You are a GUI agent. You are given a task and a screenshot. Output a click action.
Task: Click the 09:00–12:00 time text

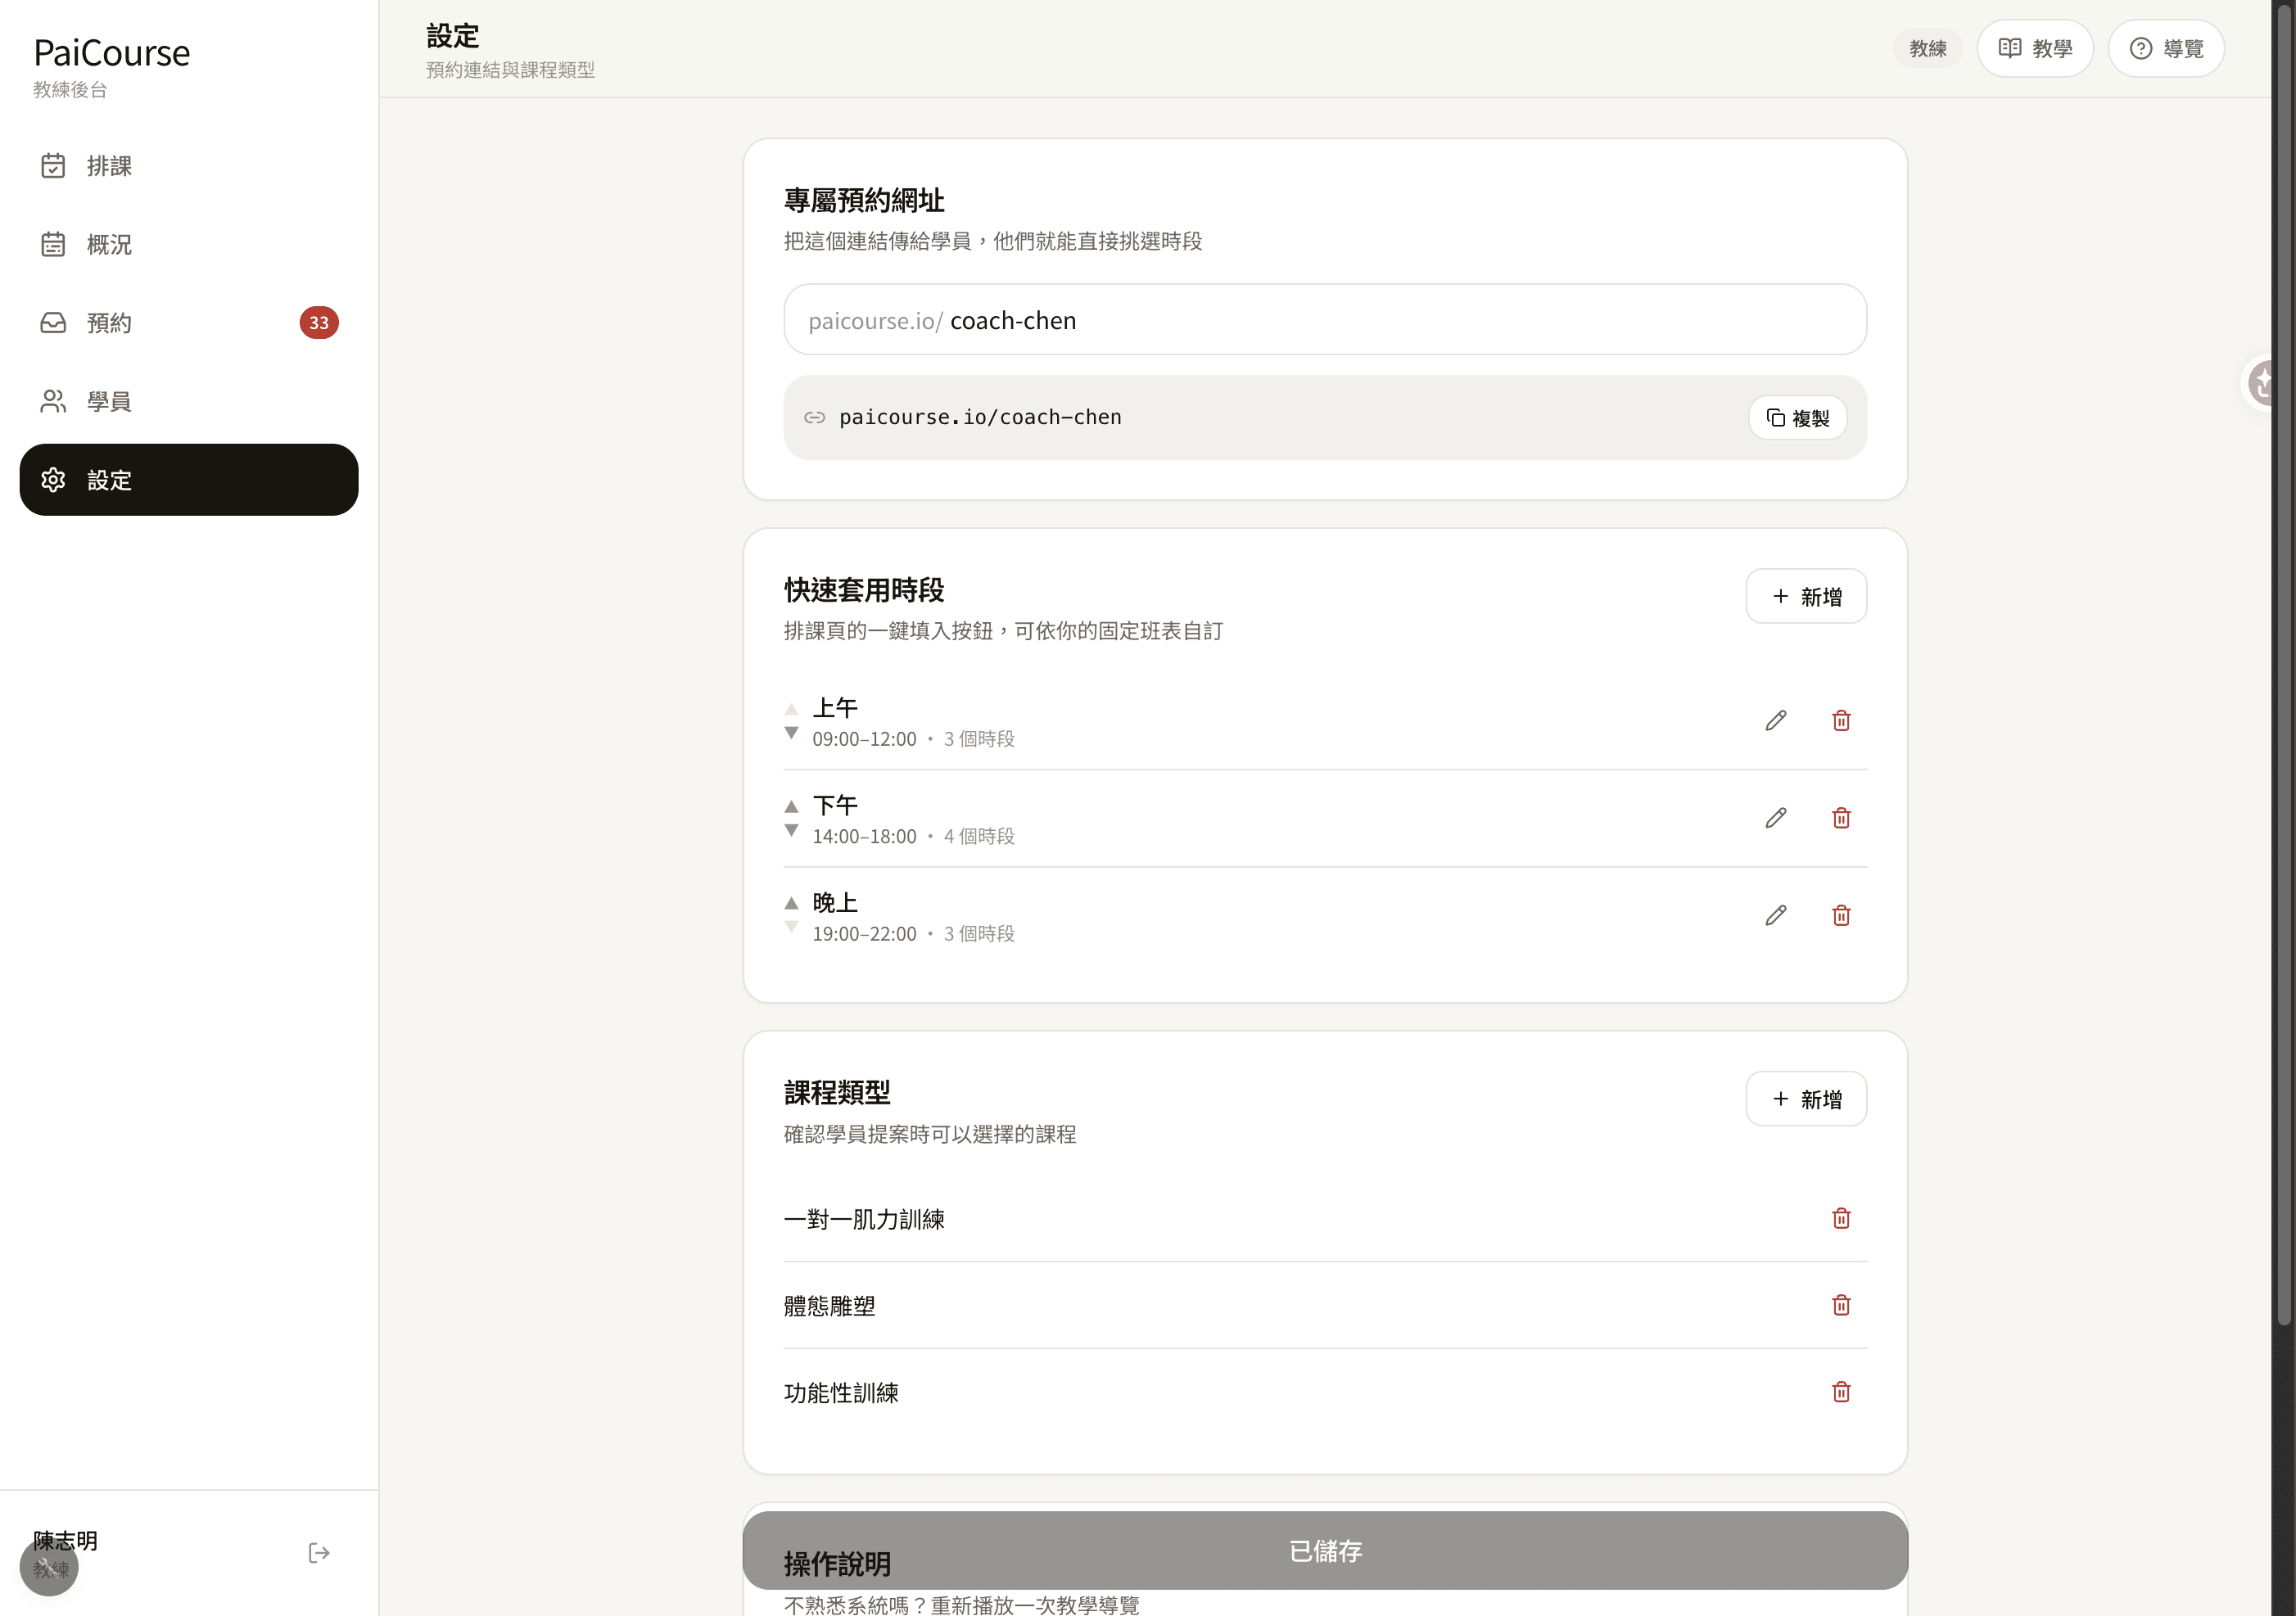pos(864,739)
